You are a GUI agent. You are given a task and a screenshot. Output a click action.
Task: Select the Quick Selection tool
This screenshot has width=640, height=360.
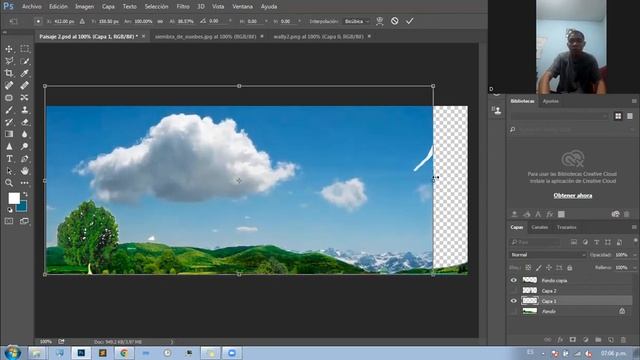point(24,61)
